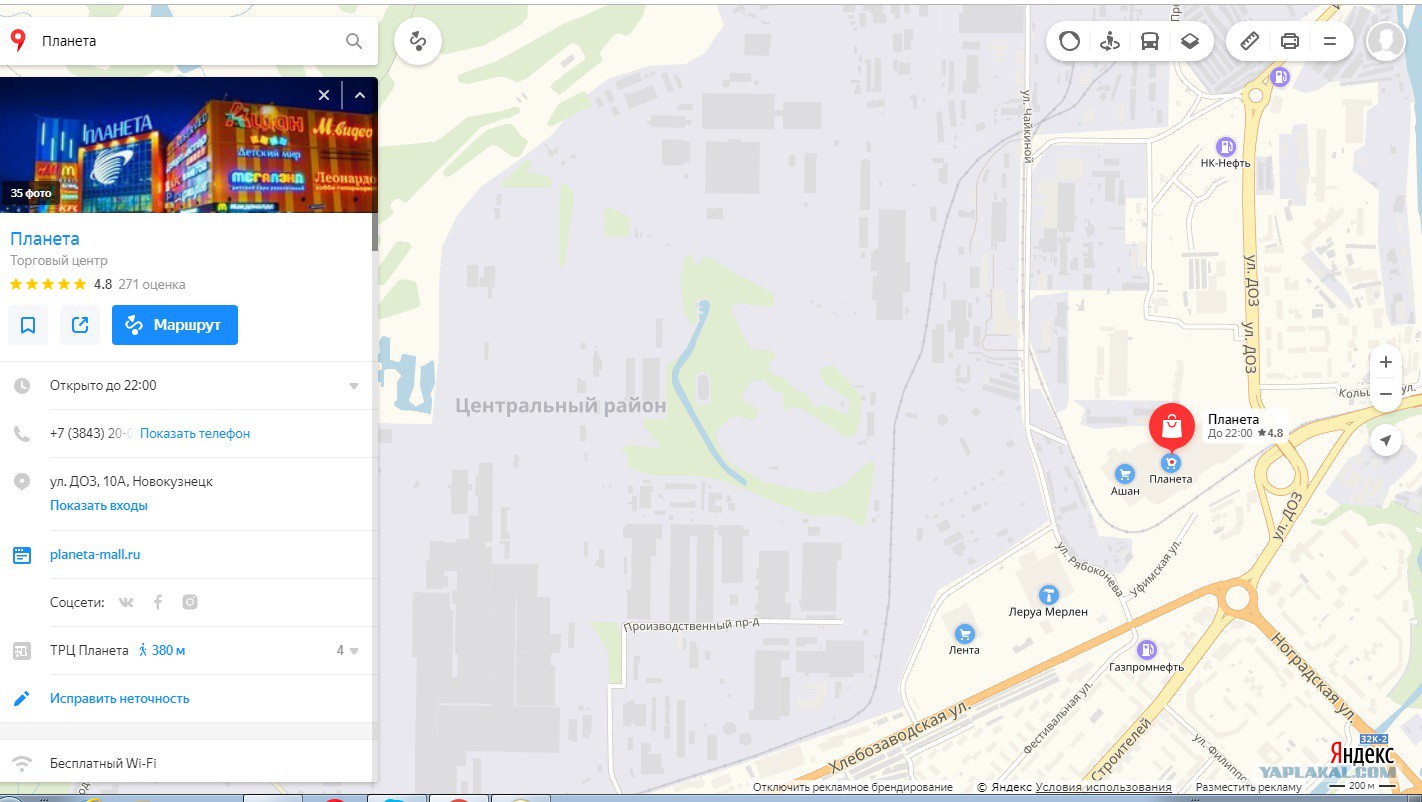
Task: Select the ruler distance tool
Action: coord(1250,41)
